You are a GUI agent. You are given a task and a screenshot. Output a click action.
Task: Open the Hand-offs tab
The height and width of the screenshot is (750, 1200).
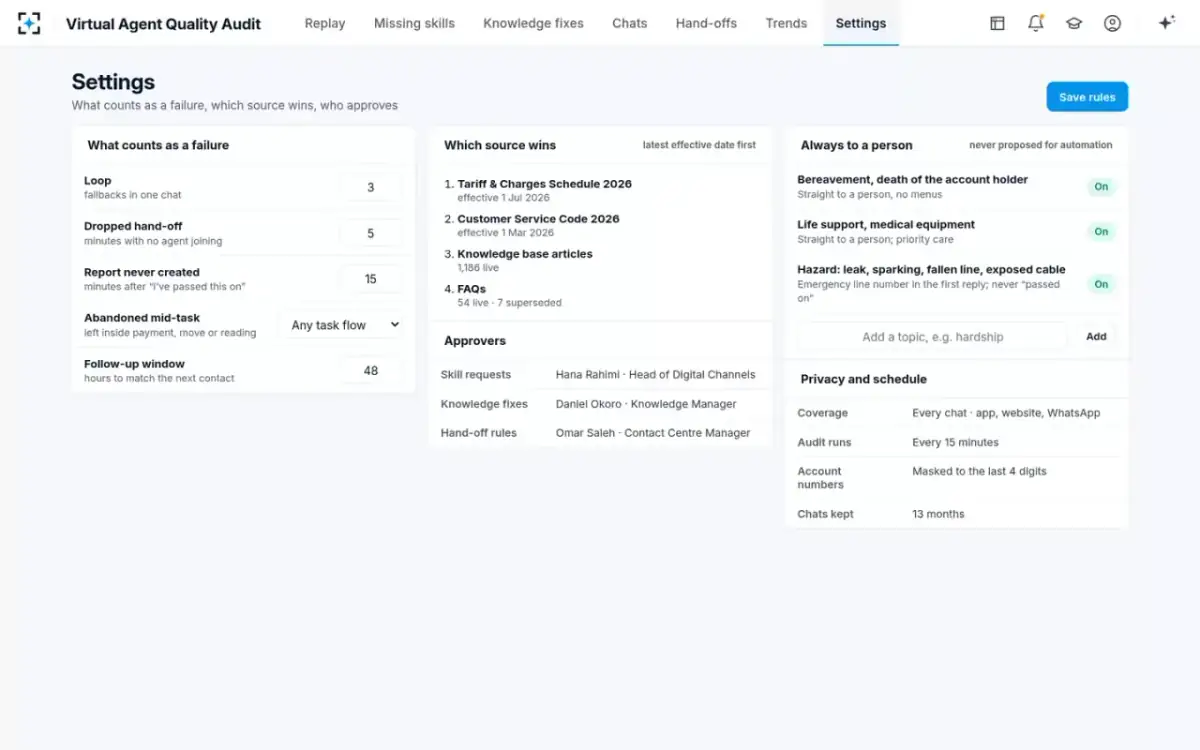(x=706, y=23)
